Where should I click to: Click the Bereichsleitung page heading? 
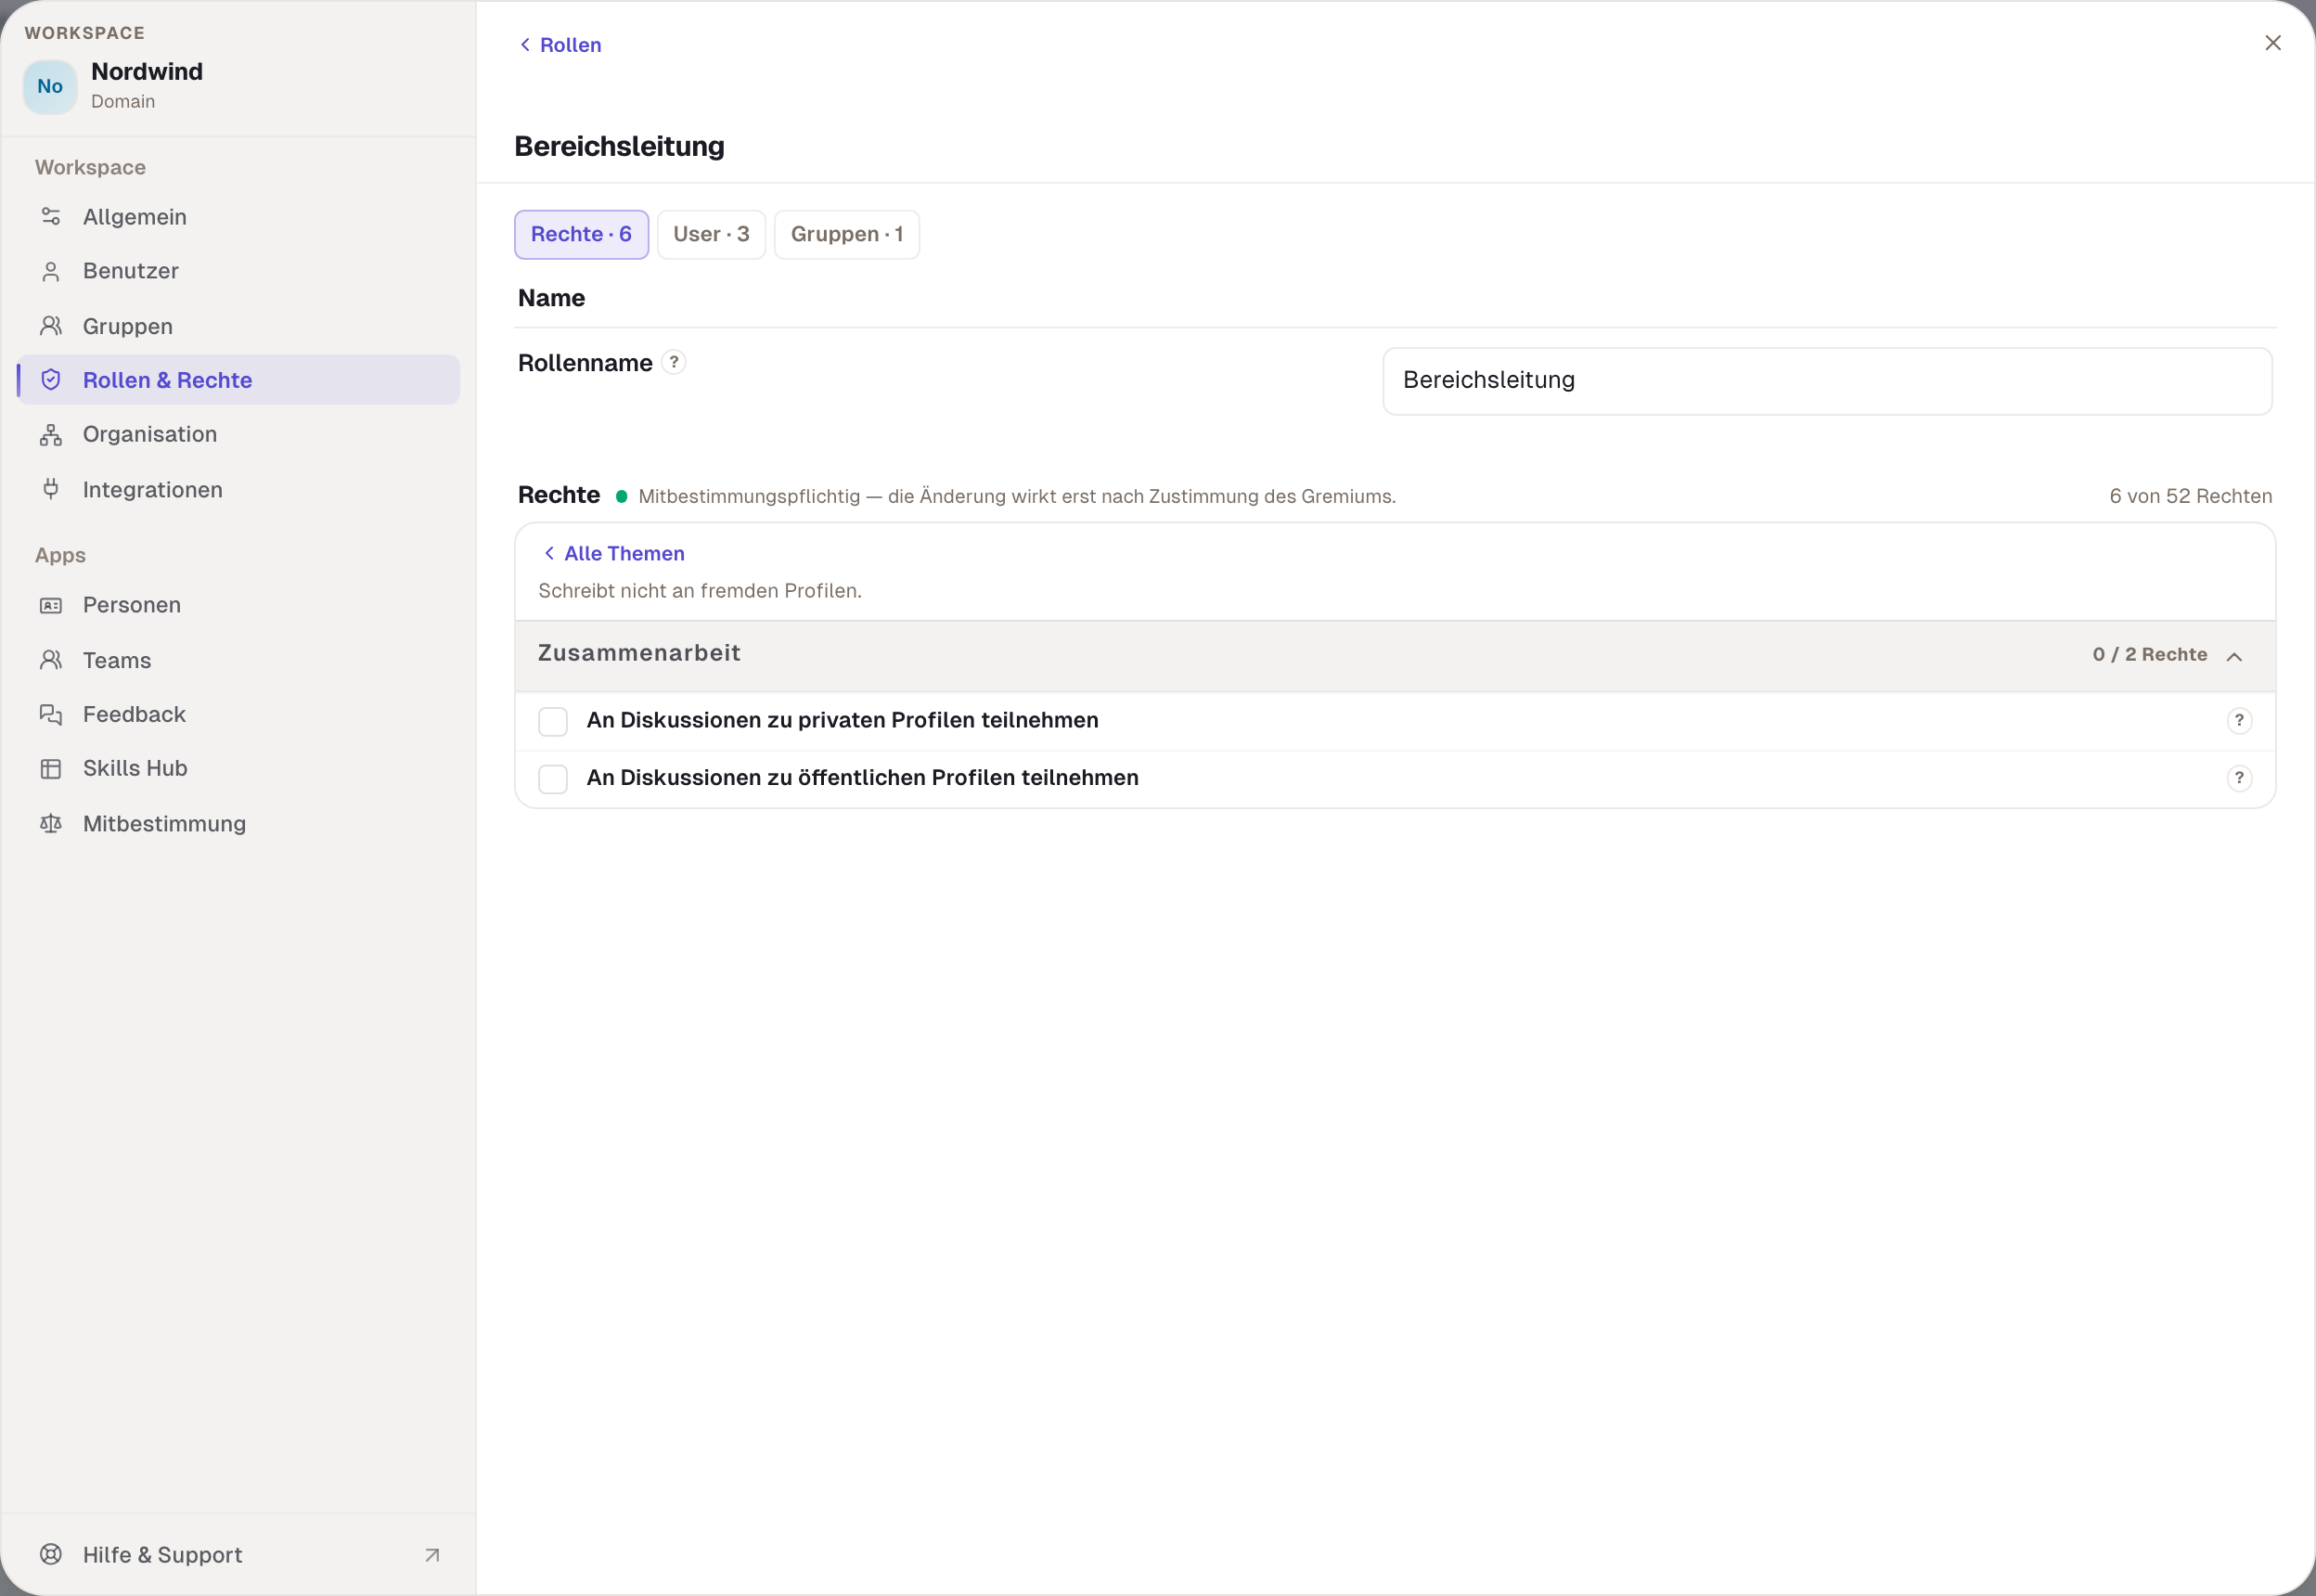[619, 146]
